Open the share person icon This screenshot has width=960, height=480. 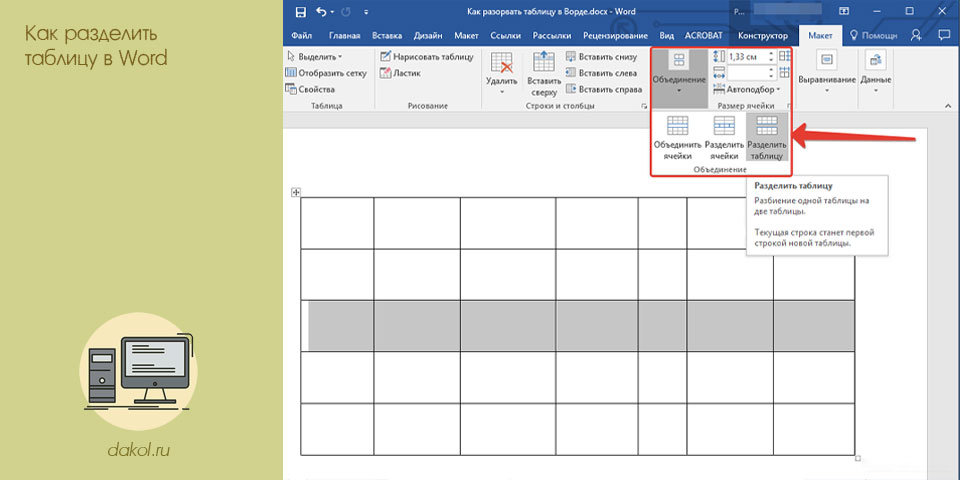915,36
